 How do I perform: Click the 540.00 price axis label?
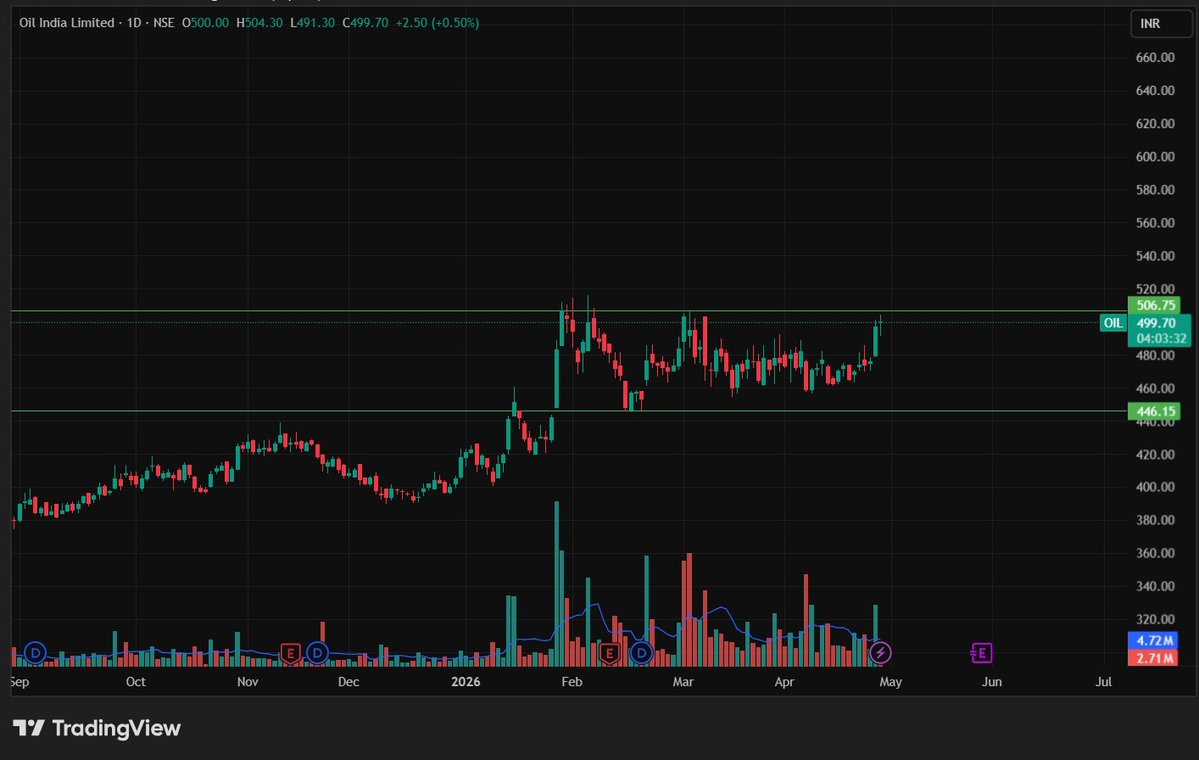(1155, 256)
